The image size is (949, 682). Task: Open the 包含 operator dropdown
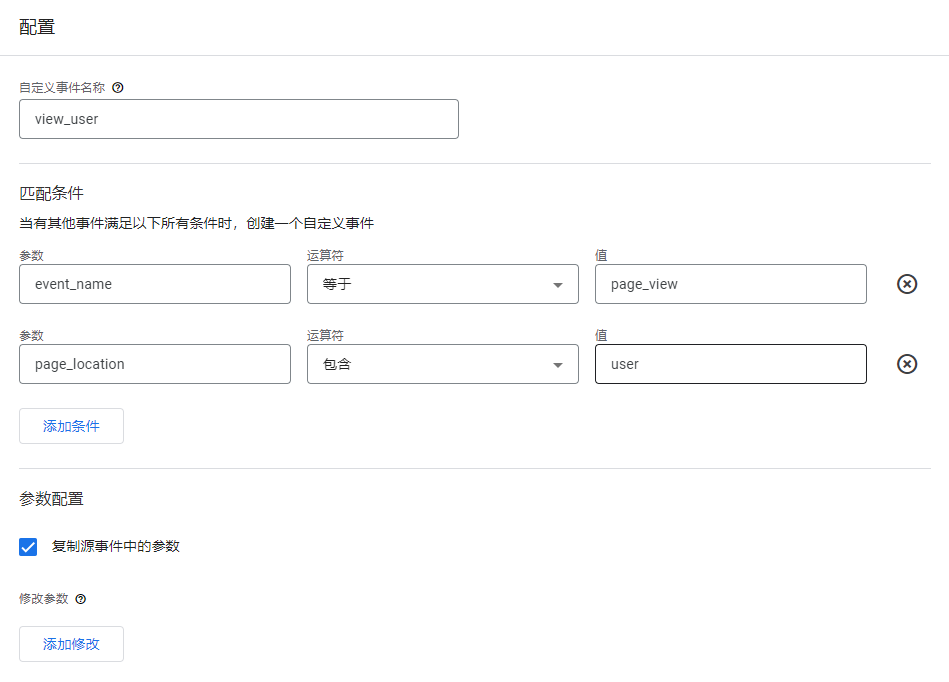click(x=442, y=364)
